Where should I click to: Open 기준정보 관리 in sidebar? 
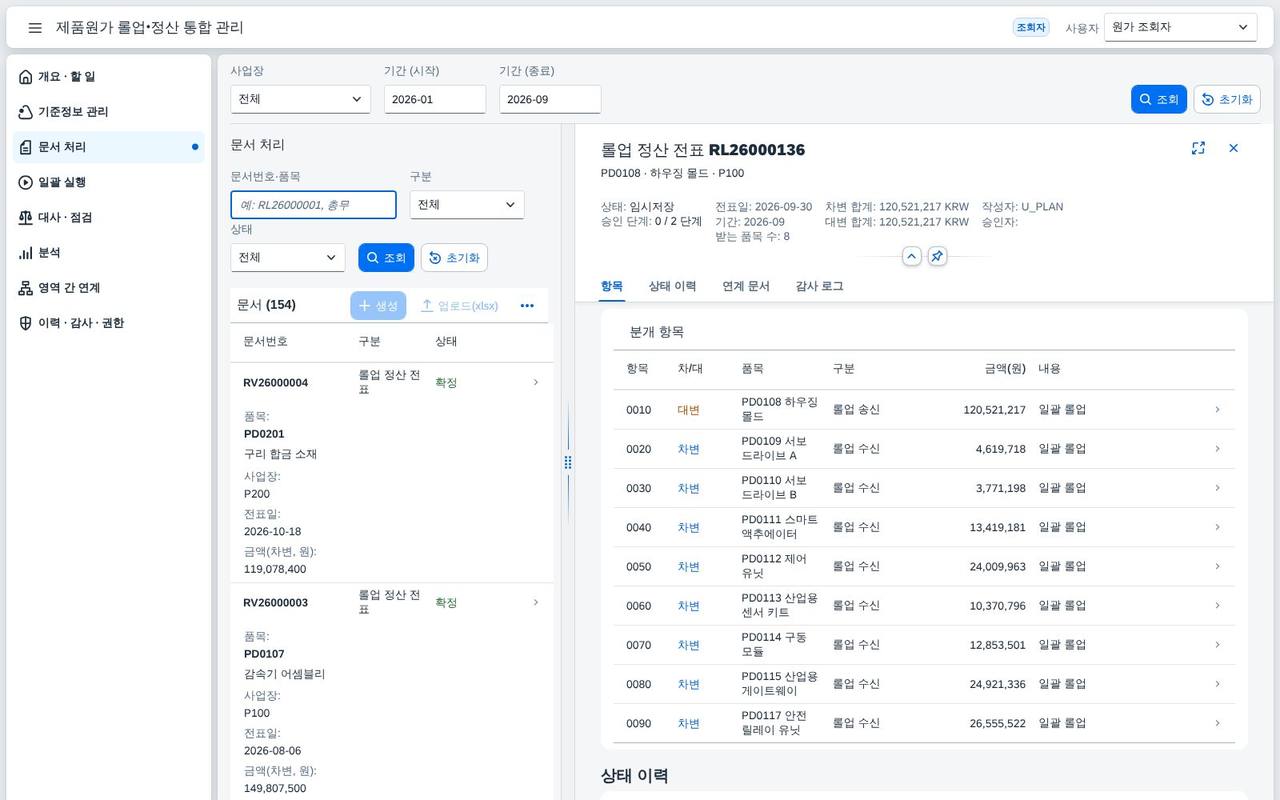tap(109, 112)
